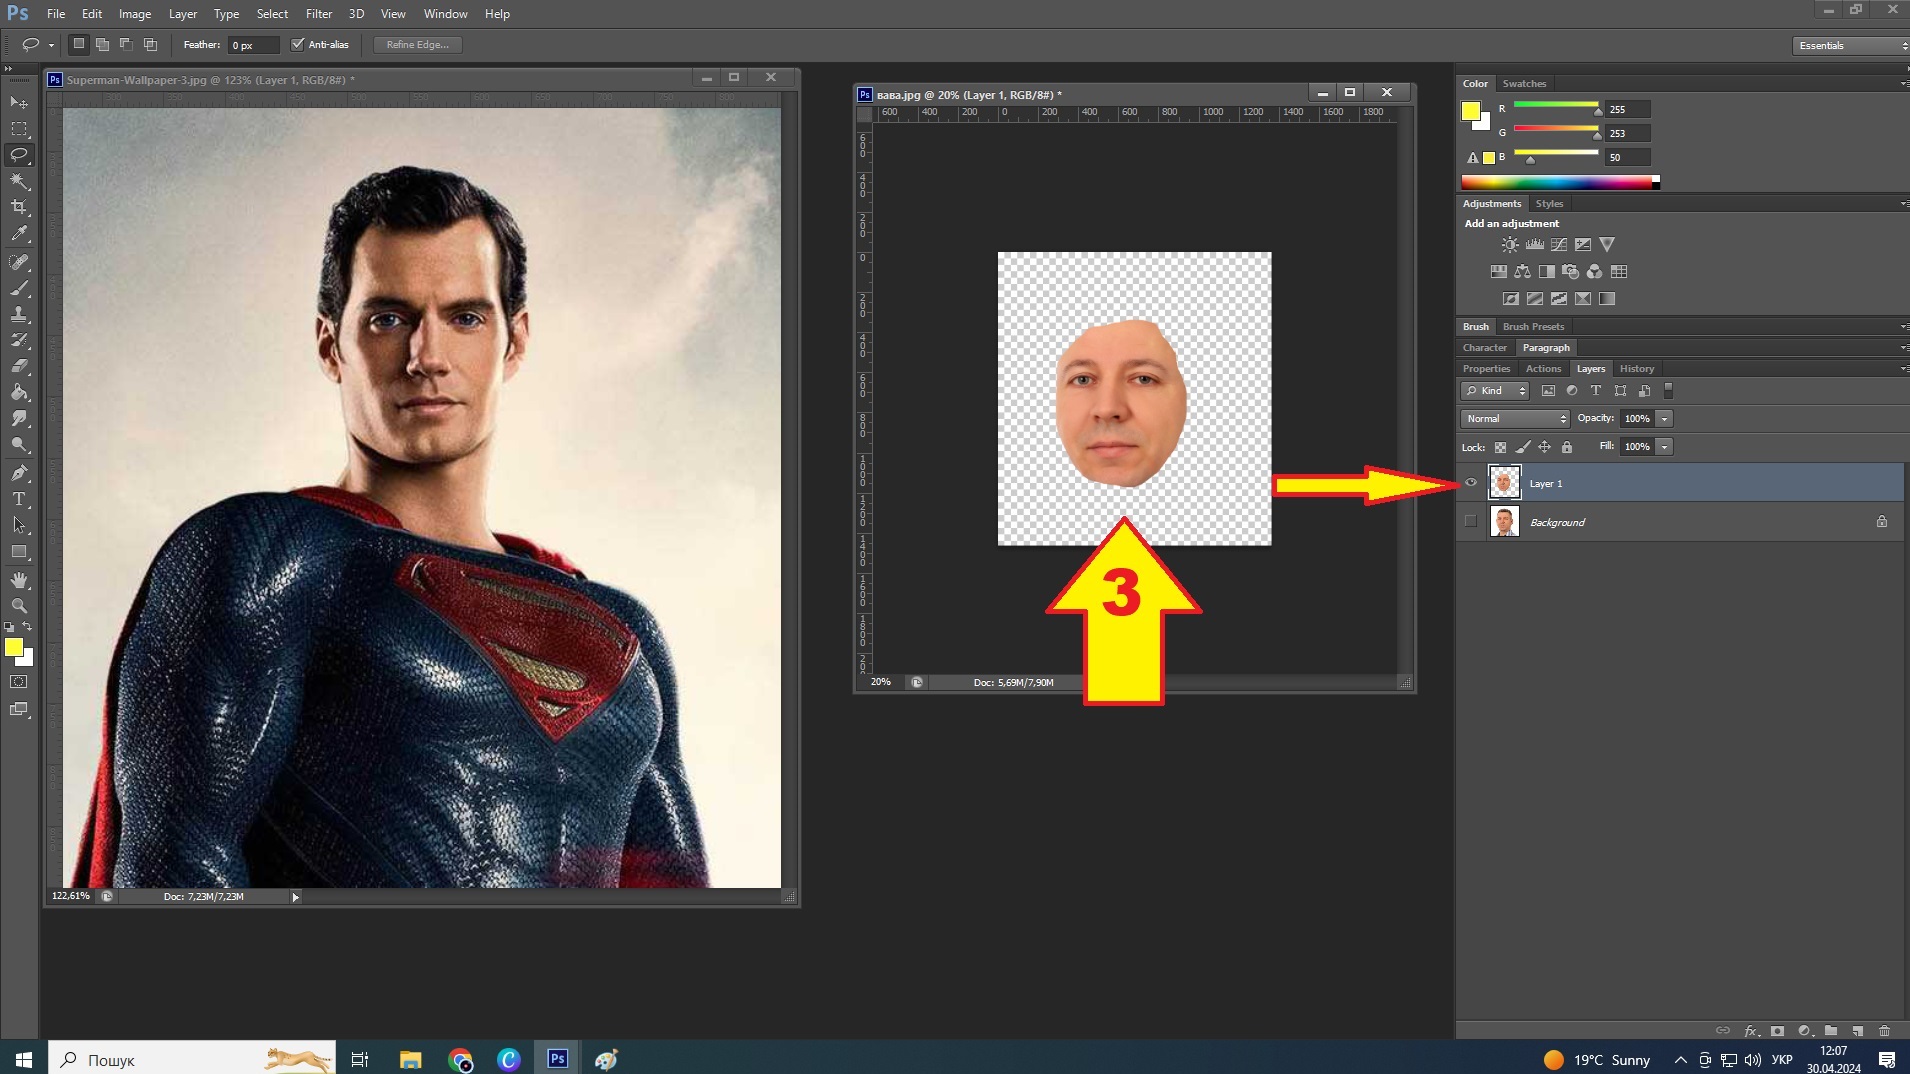Select the Zoom tool
The height and width of the screenshot is (1074, 1910).
click(19, 606)
